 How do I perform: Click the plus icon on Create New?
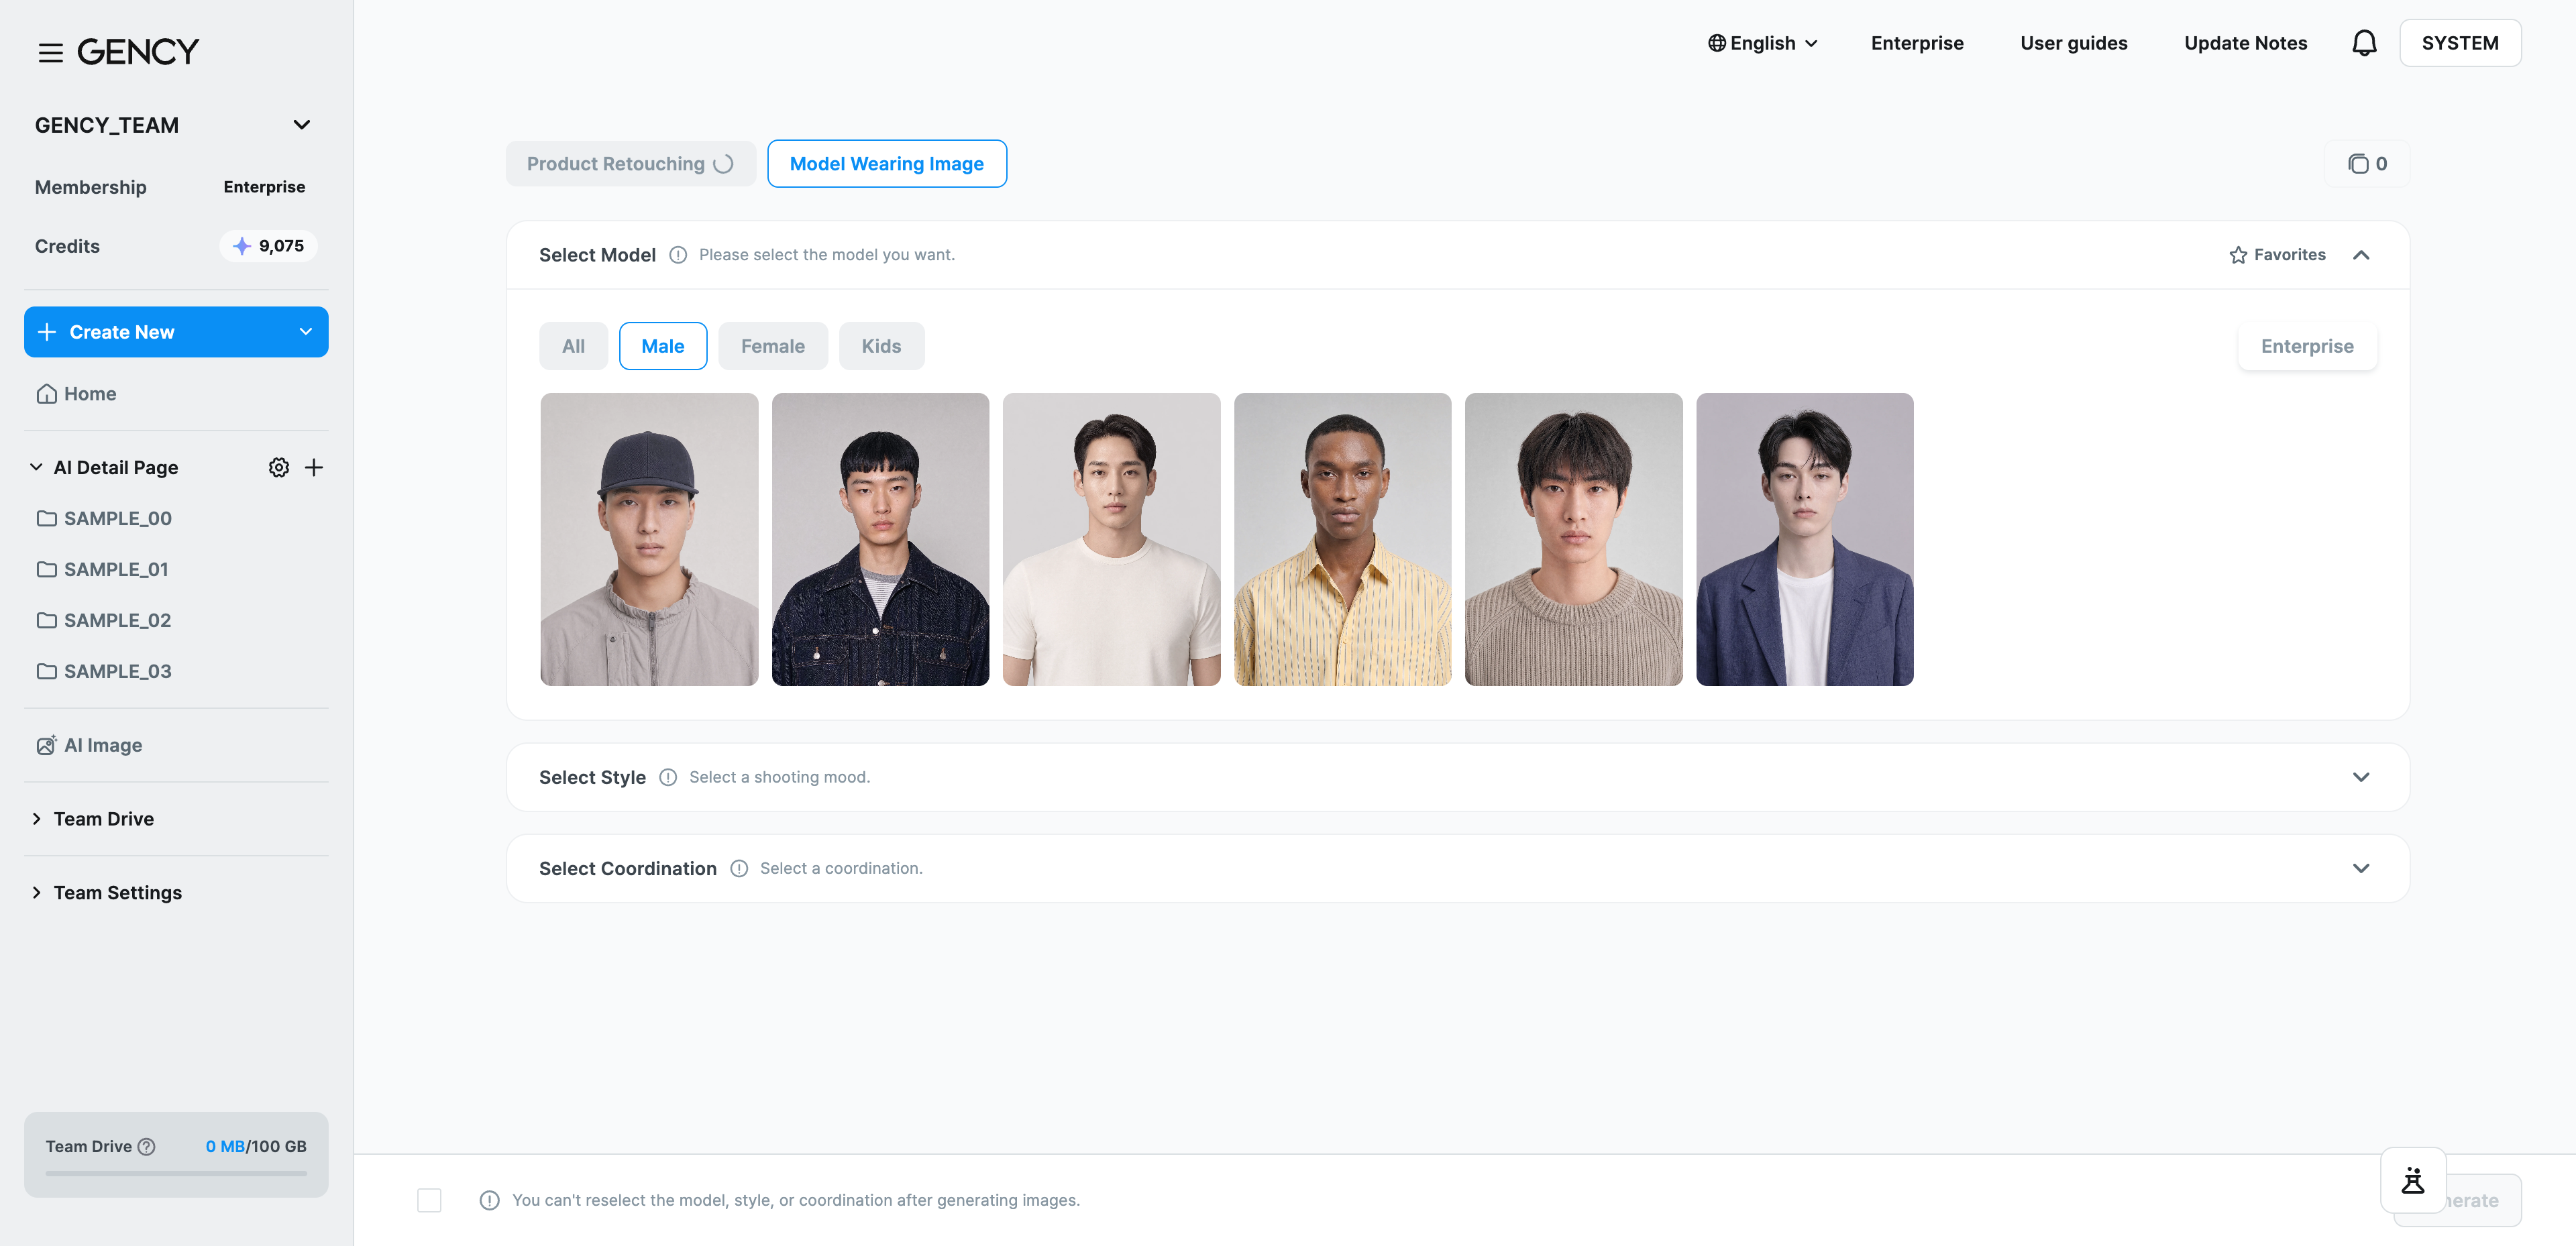click(x=46, y=332)
